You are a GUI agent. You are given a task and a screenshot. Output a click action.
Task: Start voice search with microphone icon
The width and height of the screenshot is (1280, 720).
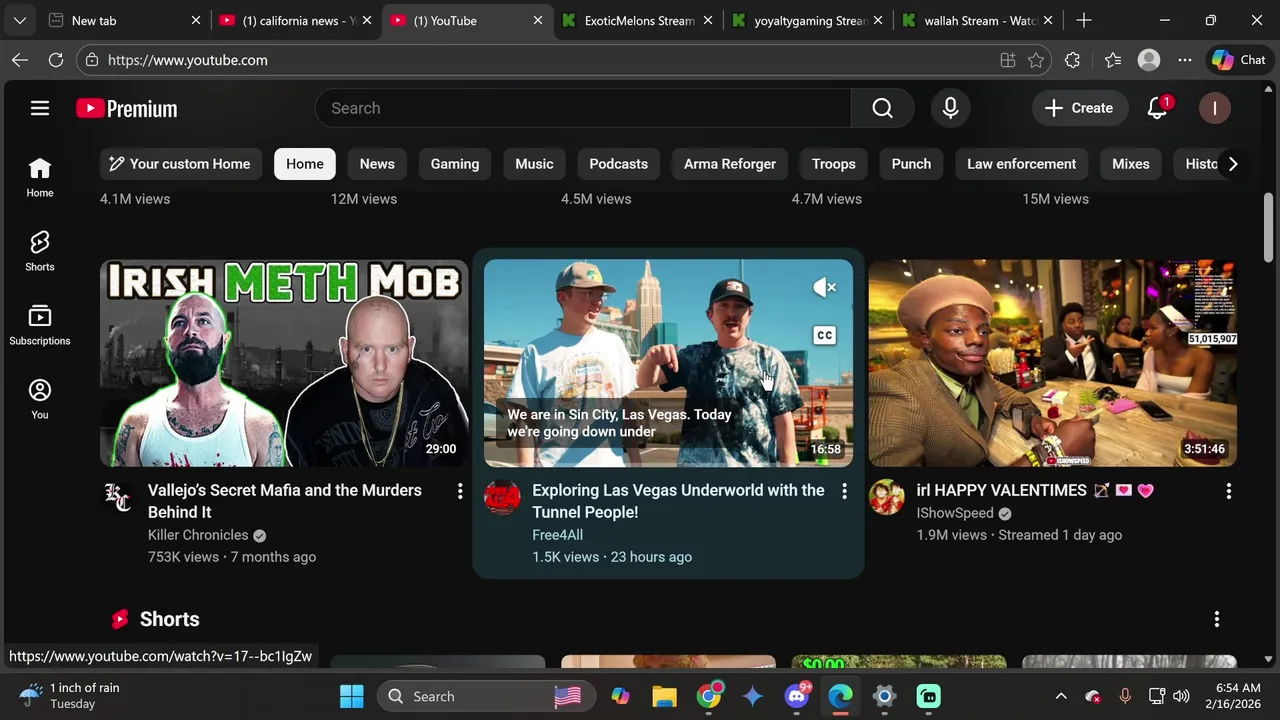pos(950,108)
